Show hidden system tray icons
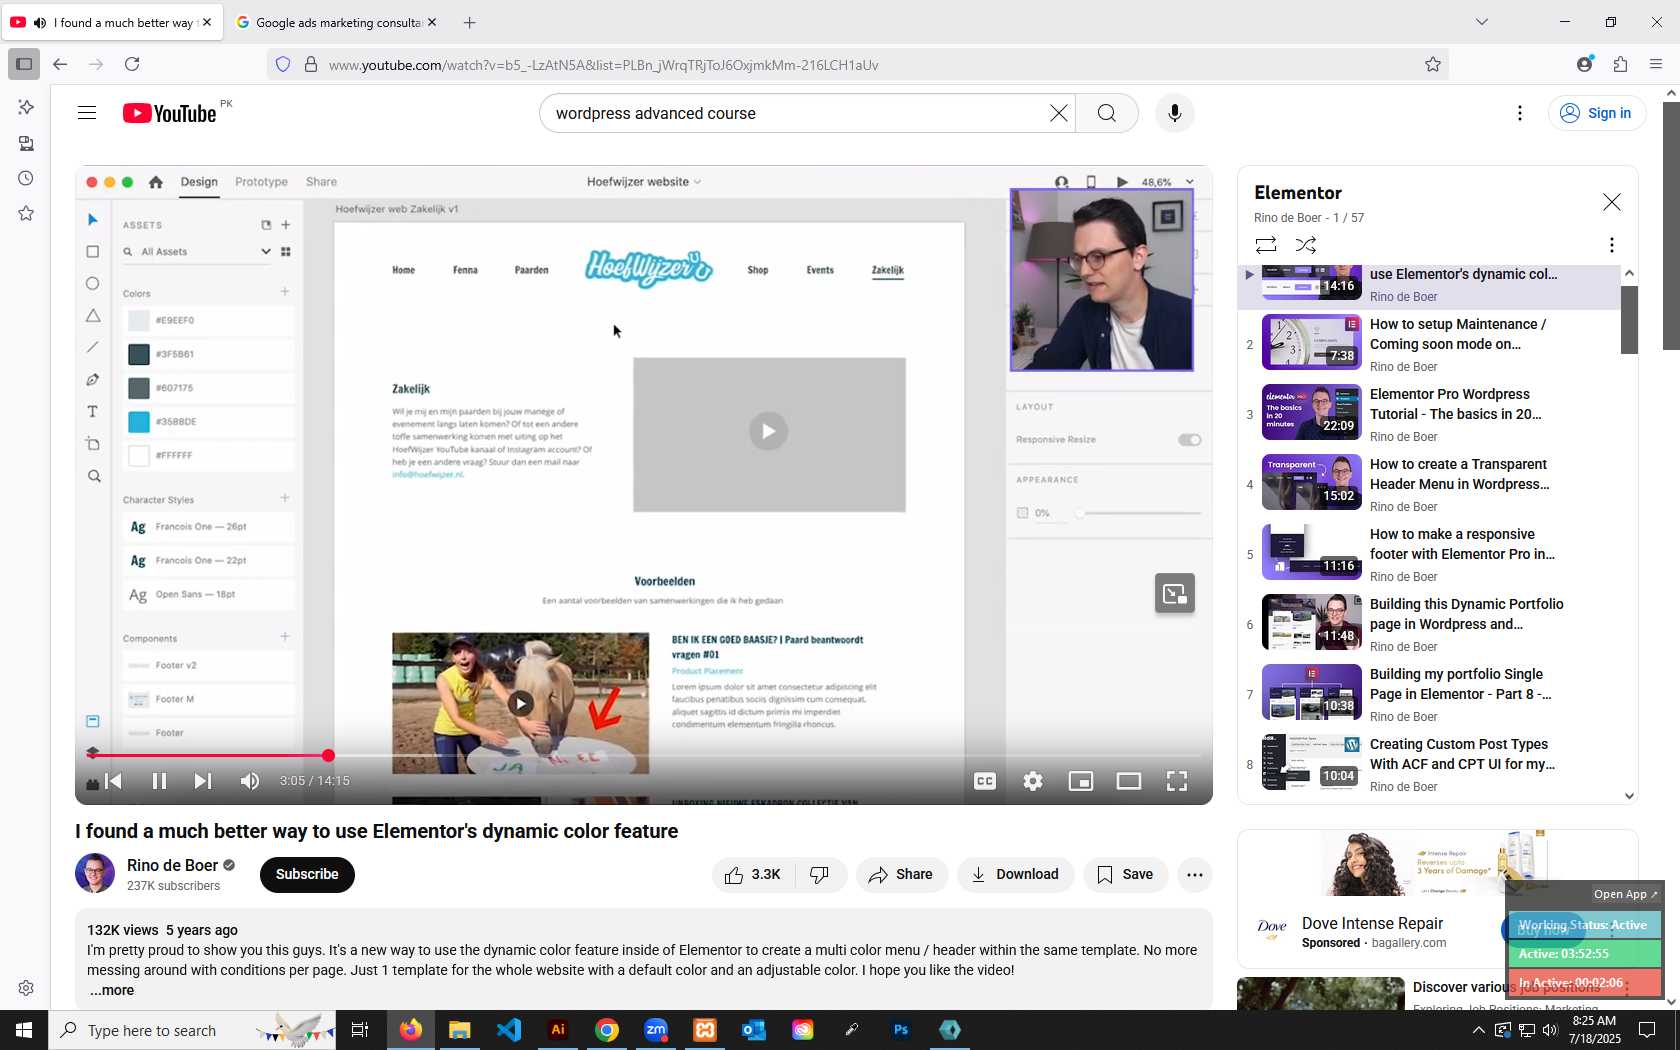Viewport: 1680px width, 1050px height. pyautogui.click(x=1478, y=1030)
